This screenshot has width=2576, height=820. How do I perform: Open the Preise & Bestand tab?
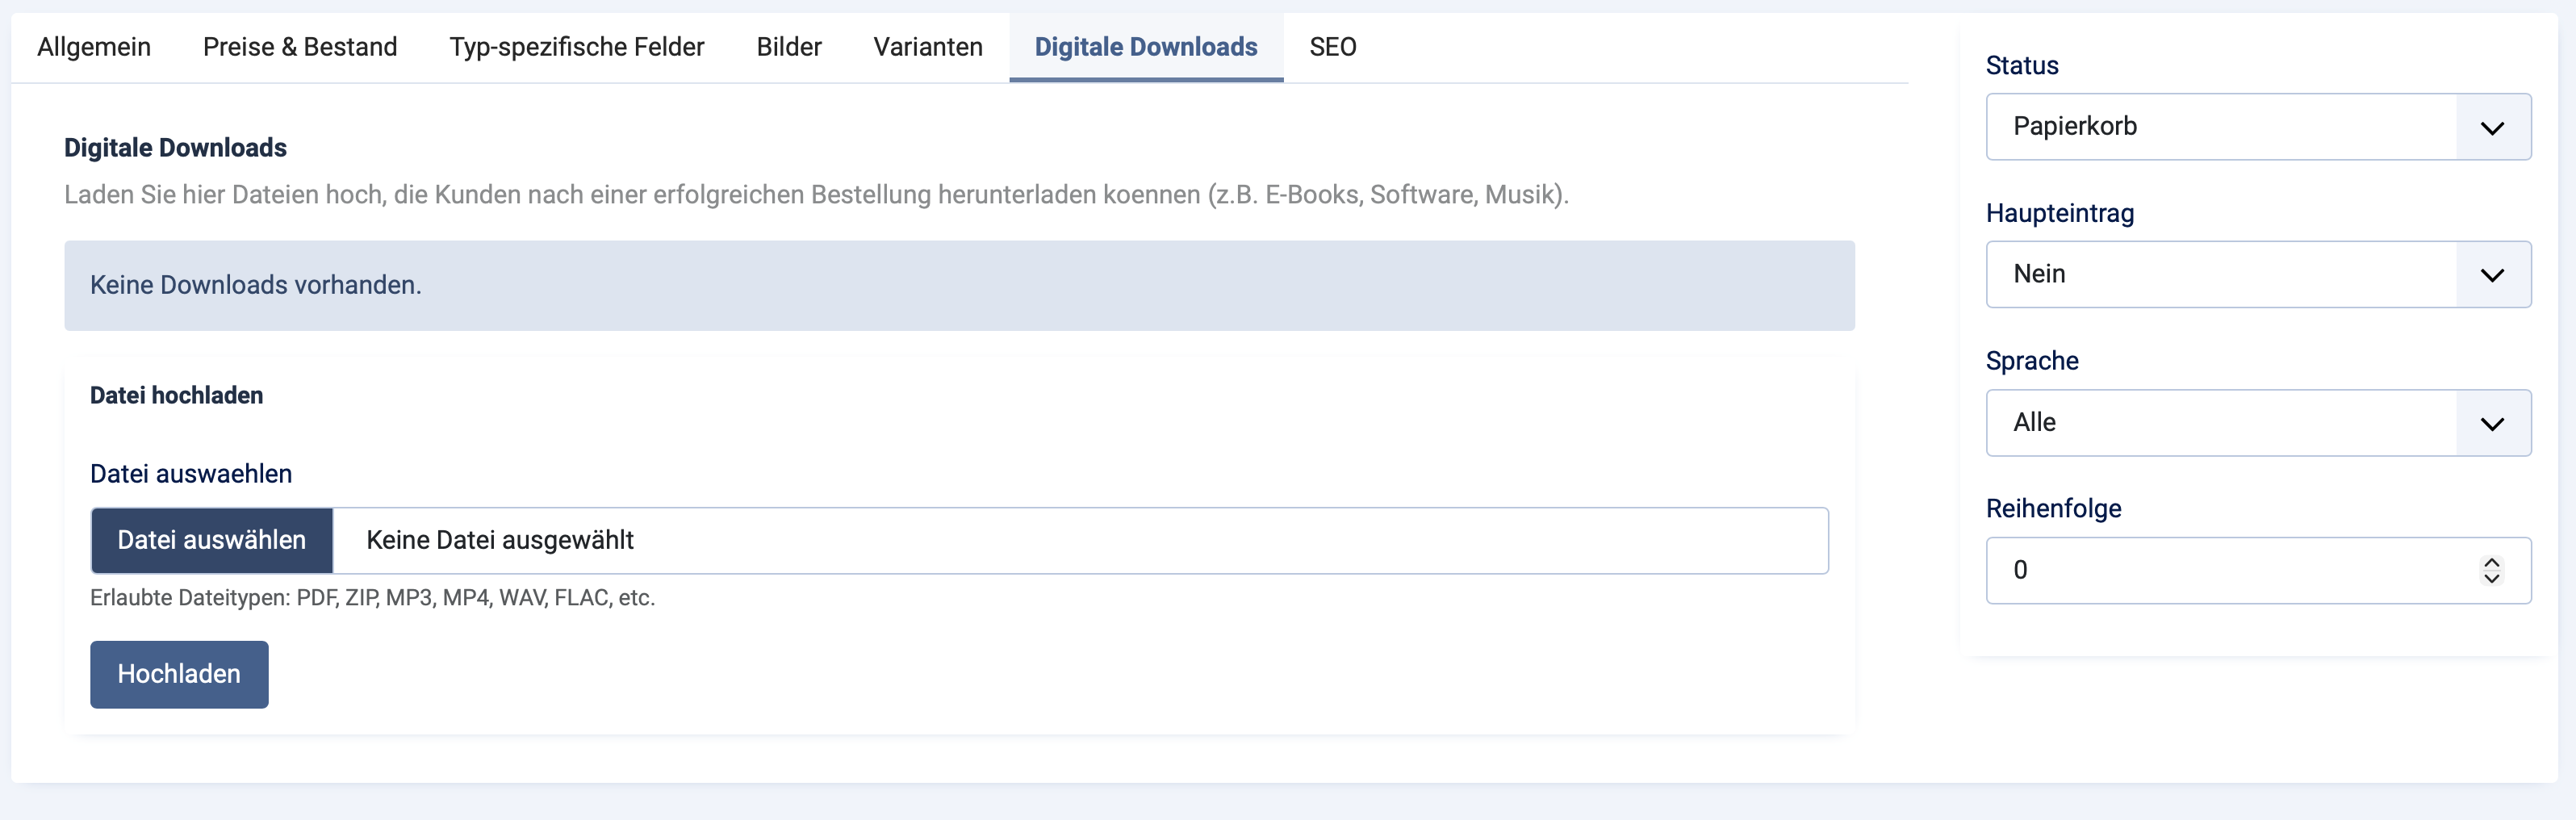300,46
